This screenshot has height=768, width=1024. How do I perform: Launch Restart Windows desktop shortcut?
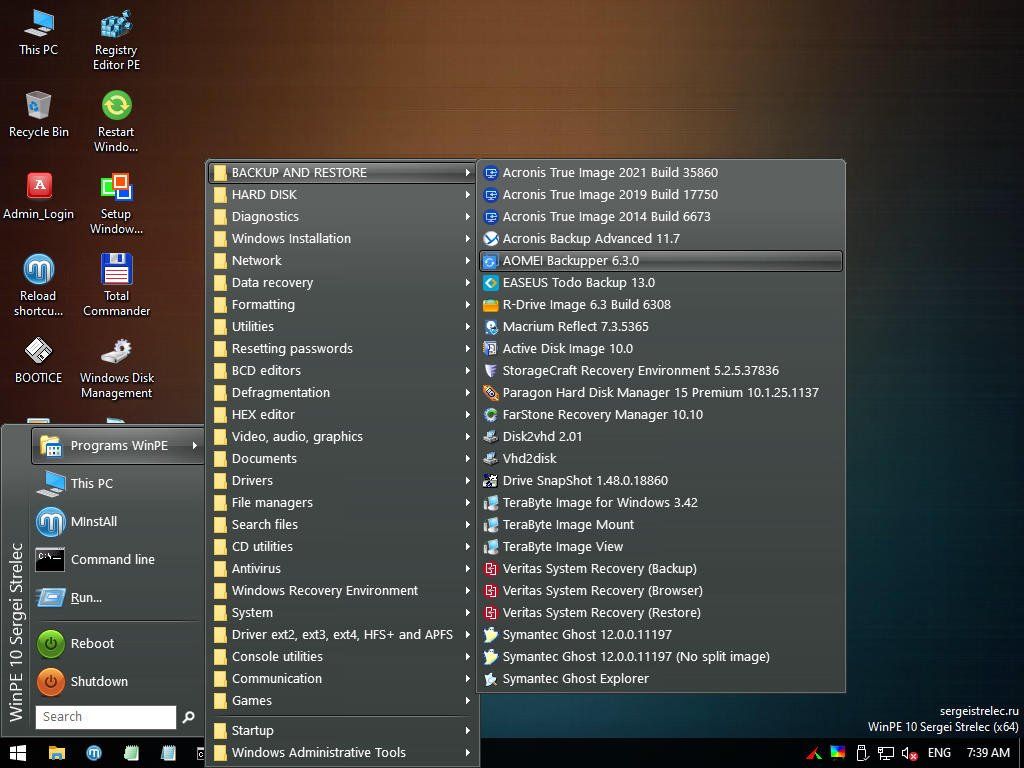click(116, 122)
